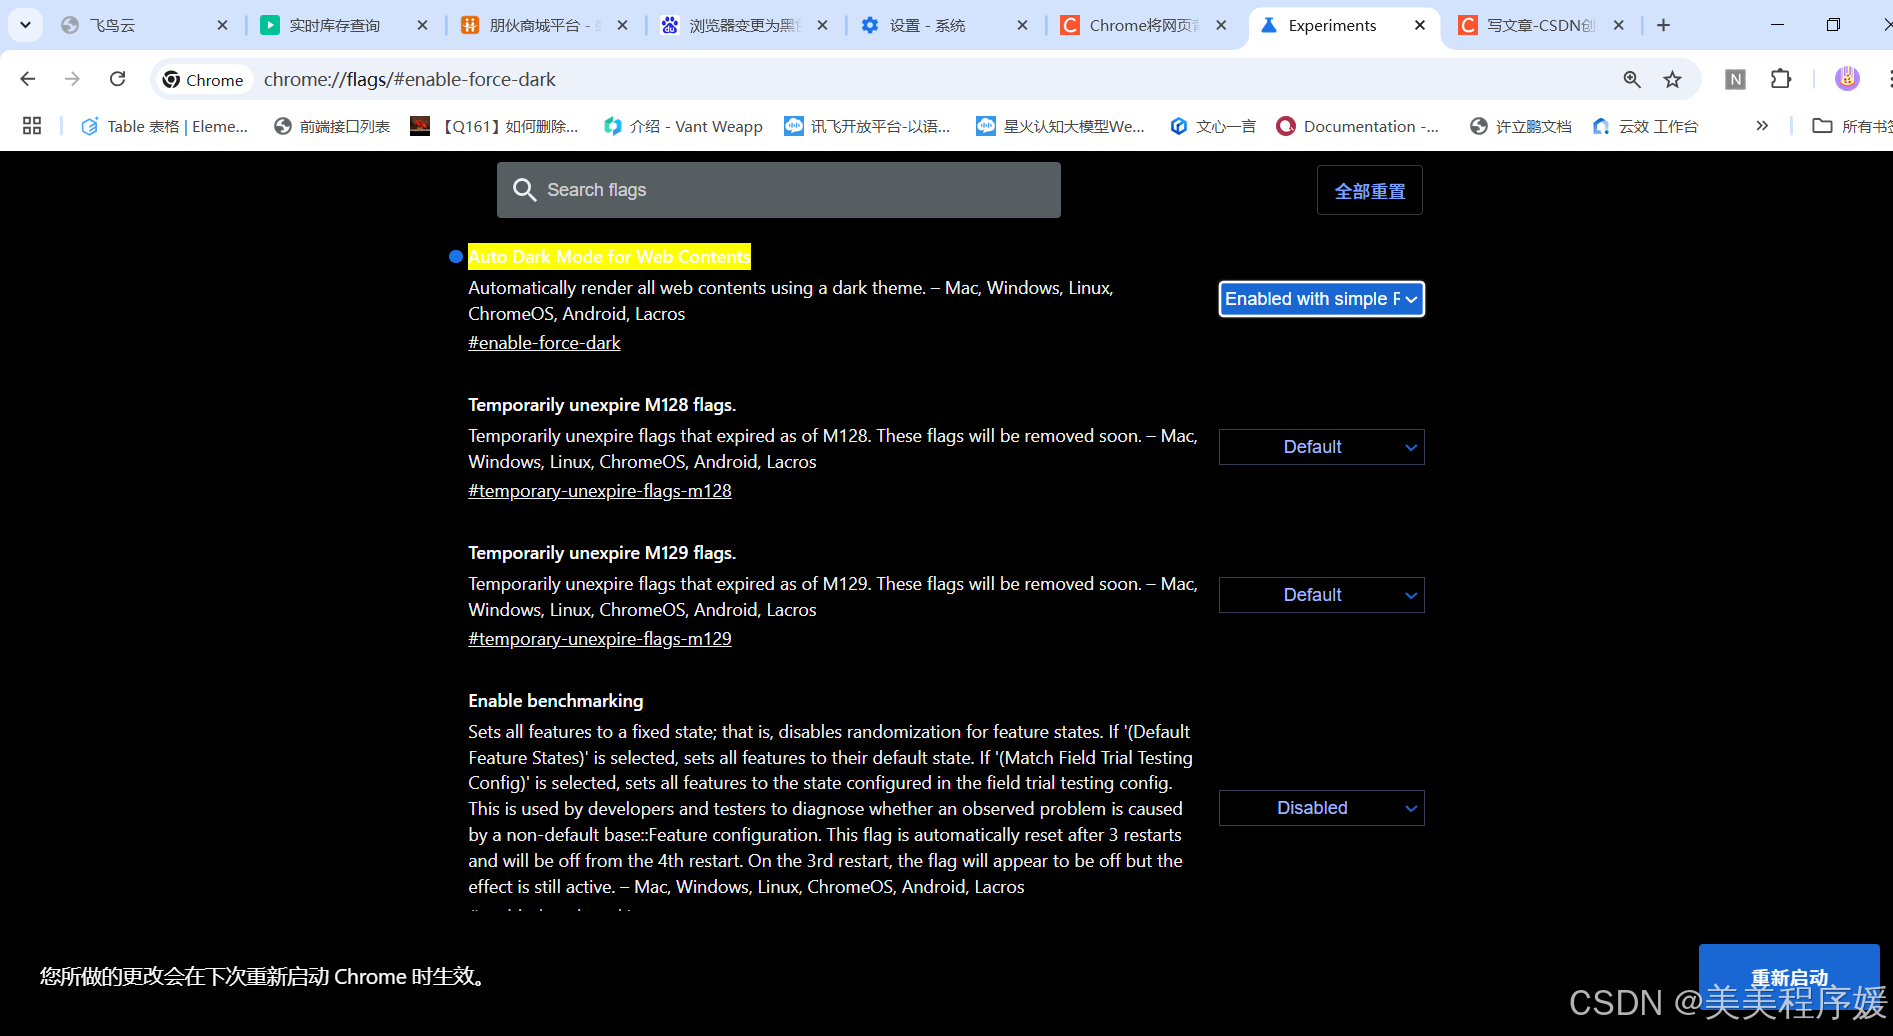Open the 许立鹏文档 bookmark
1893x1036 pixels.
[1521, 126]
